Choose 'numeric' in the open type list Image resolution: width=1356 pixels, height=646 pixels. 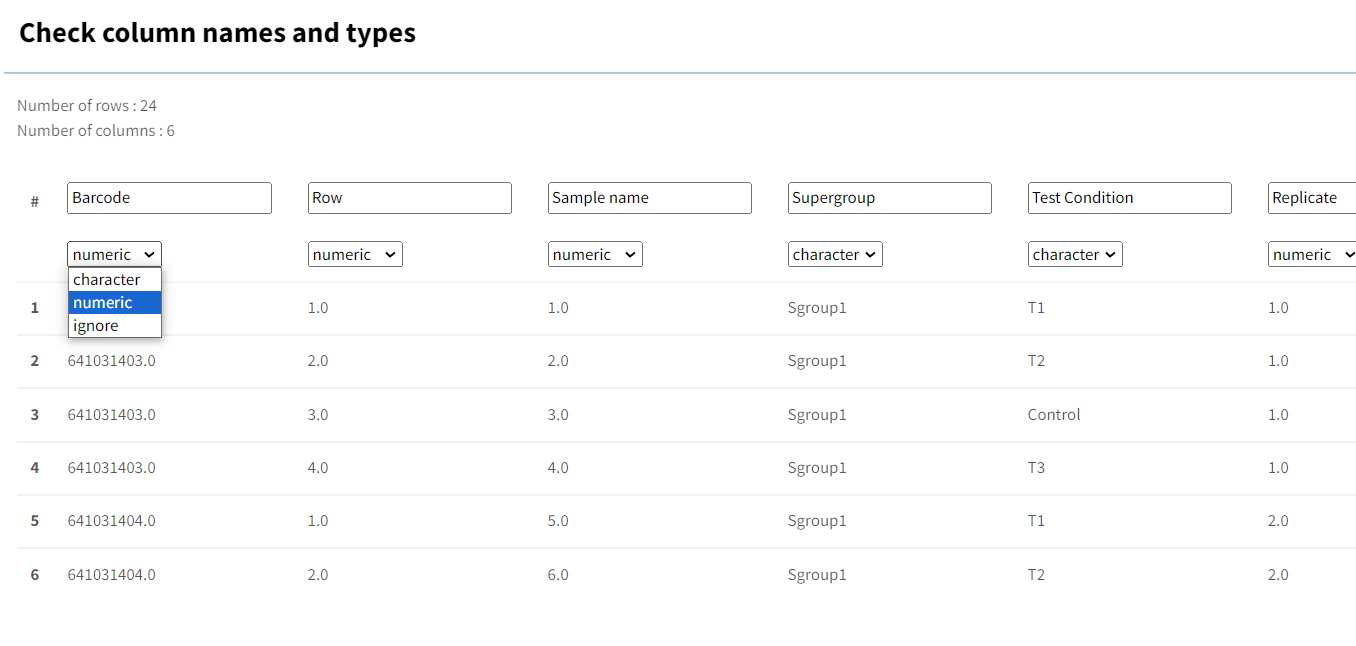[x=114, y=302]
